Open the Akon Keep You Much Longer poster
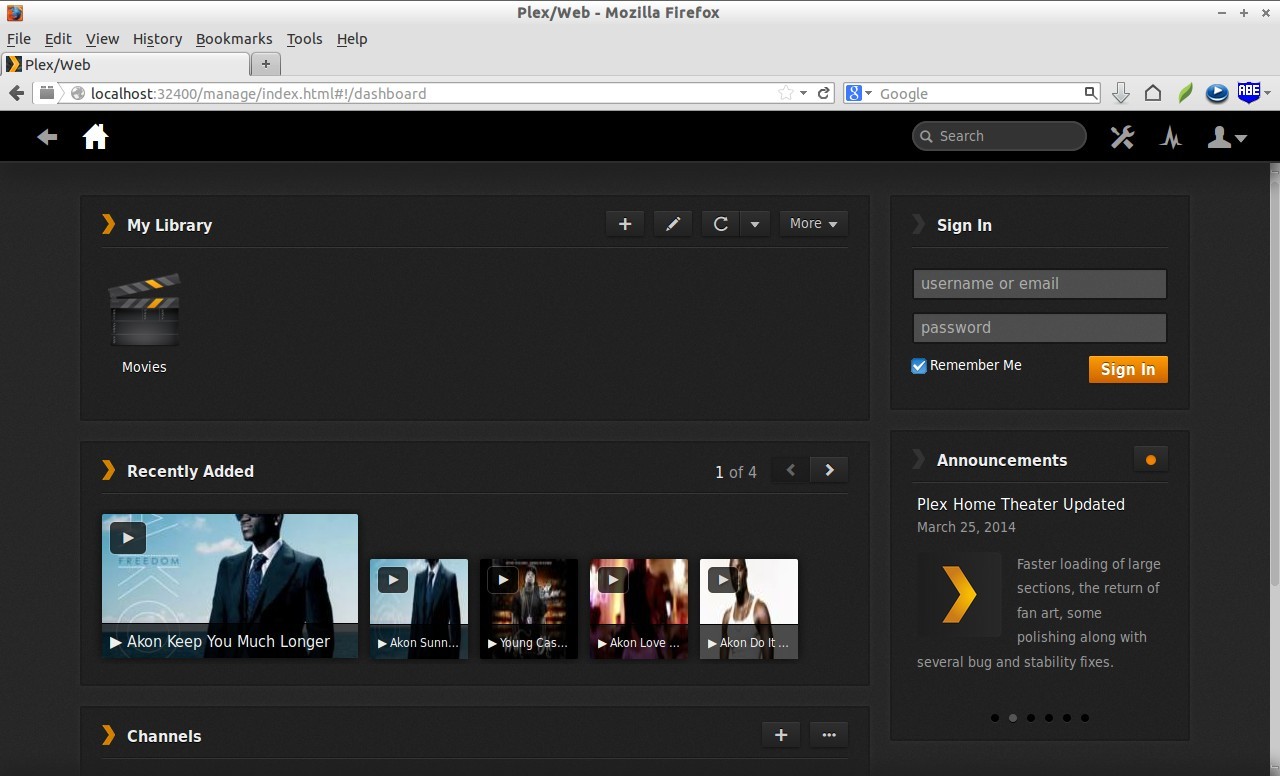This screenshot has width=1280, height=776. point(230,586)
